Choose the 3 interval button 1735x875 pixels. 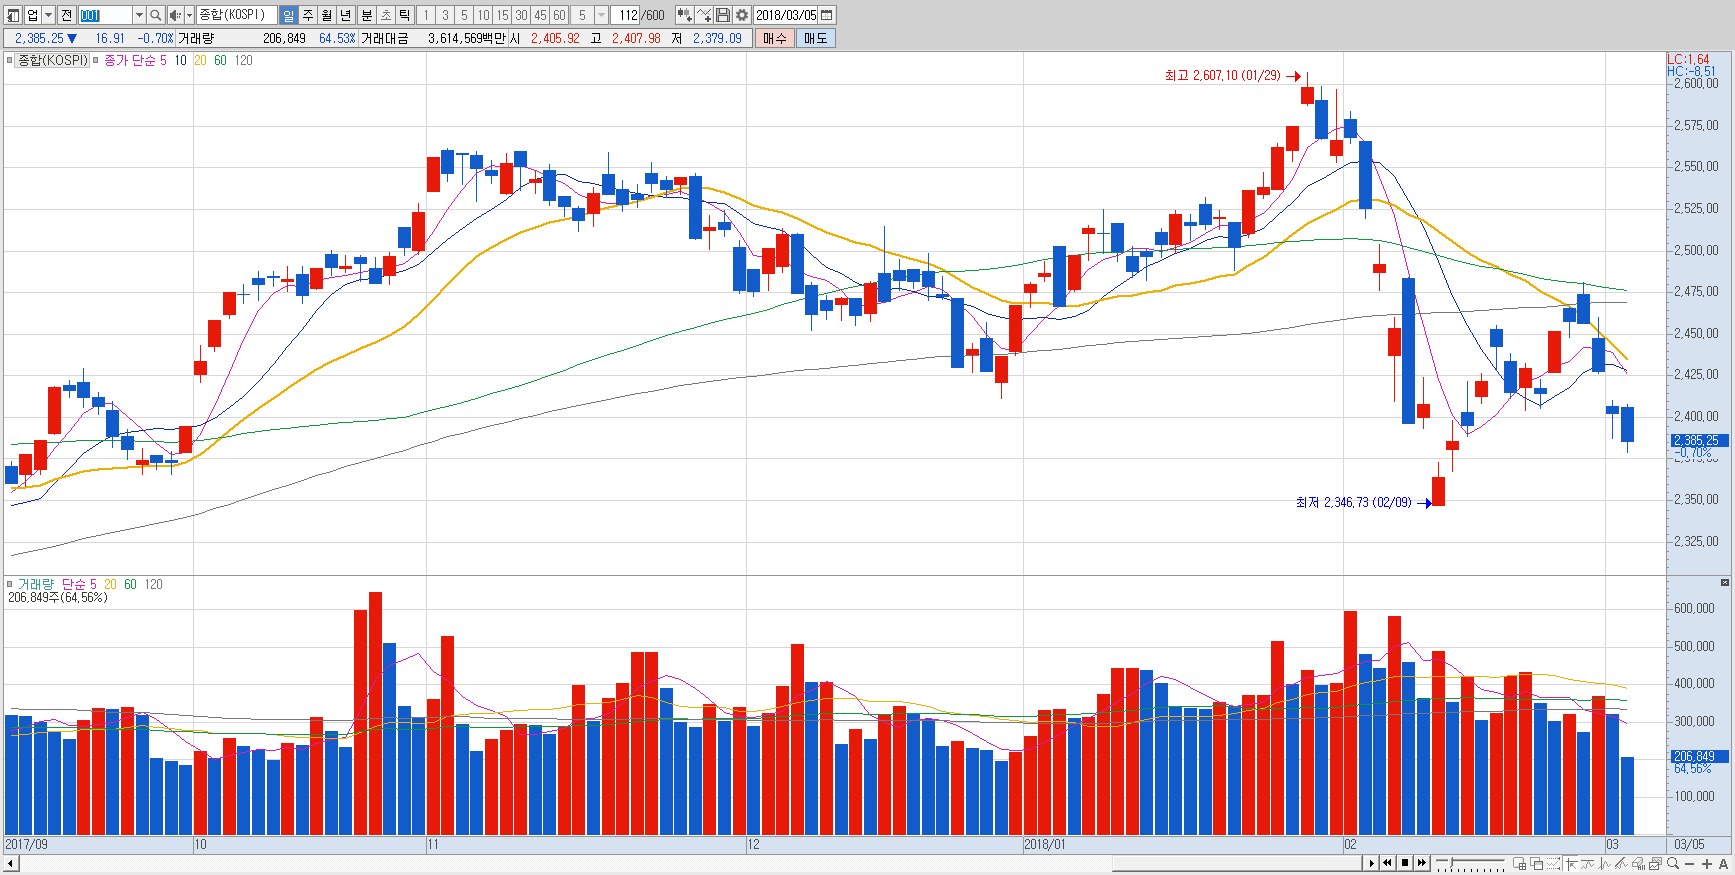445,15
